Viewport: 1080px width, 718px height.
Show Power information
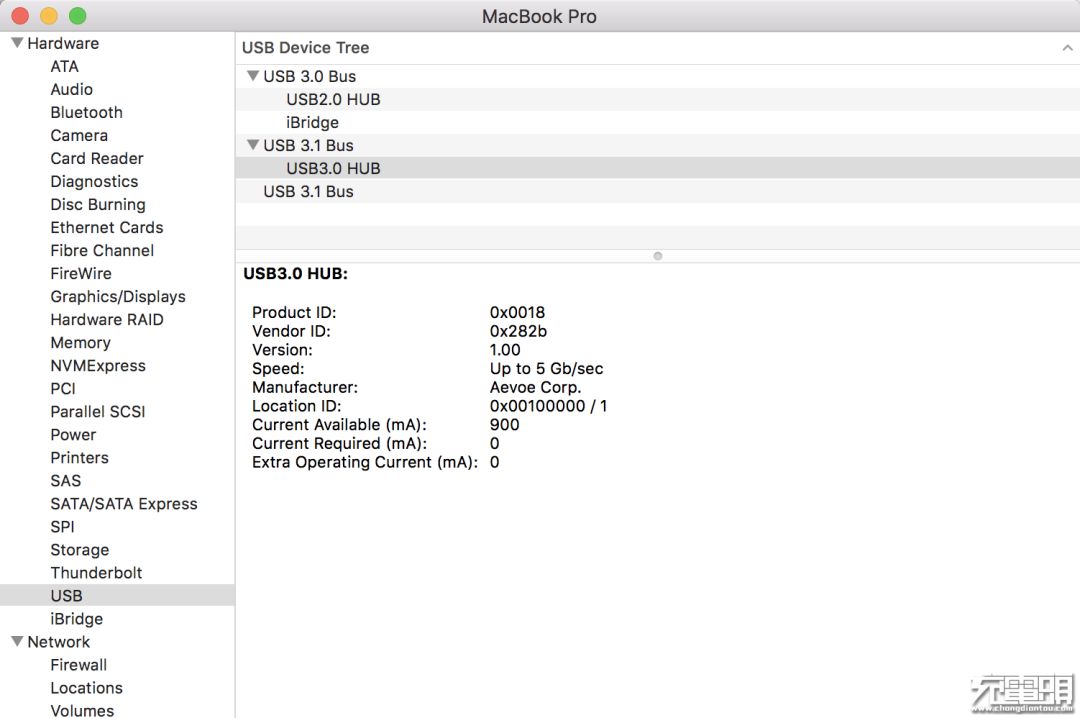click(73, 435)
